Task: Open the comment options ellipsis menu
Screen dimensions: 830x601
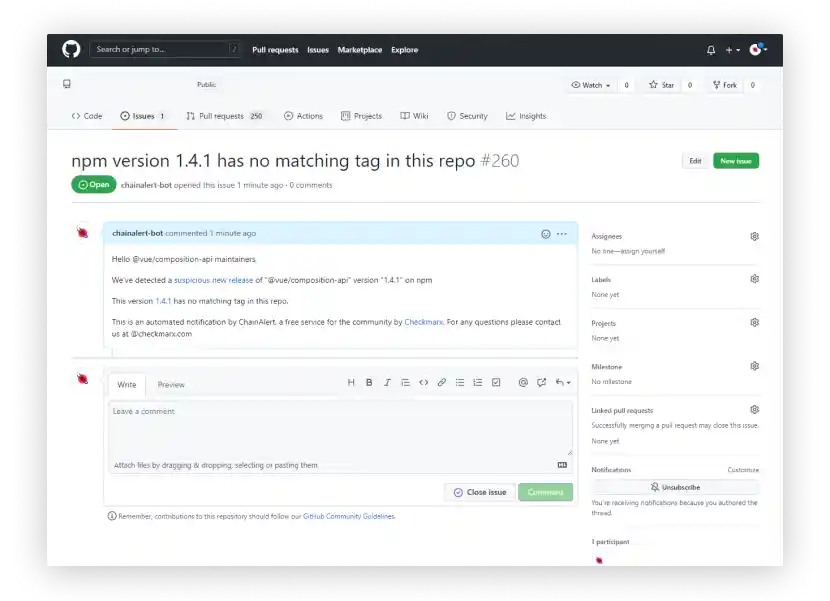Action: click(x=562, y=234)
